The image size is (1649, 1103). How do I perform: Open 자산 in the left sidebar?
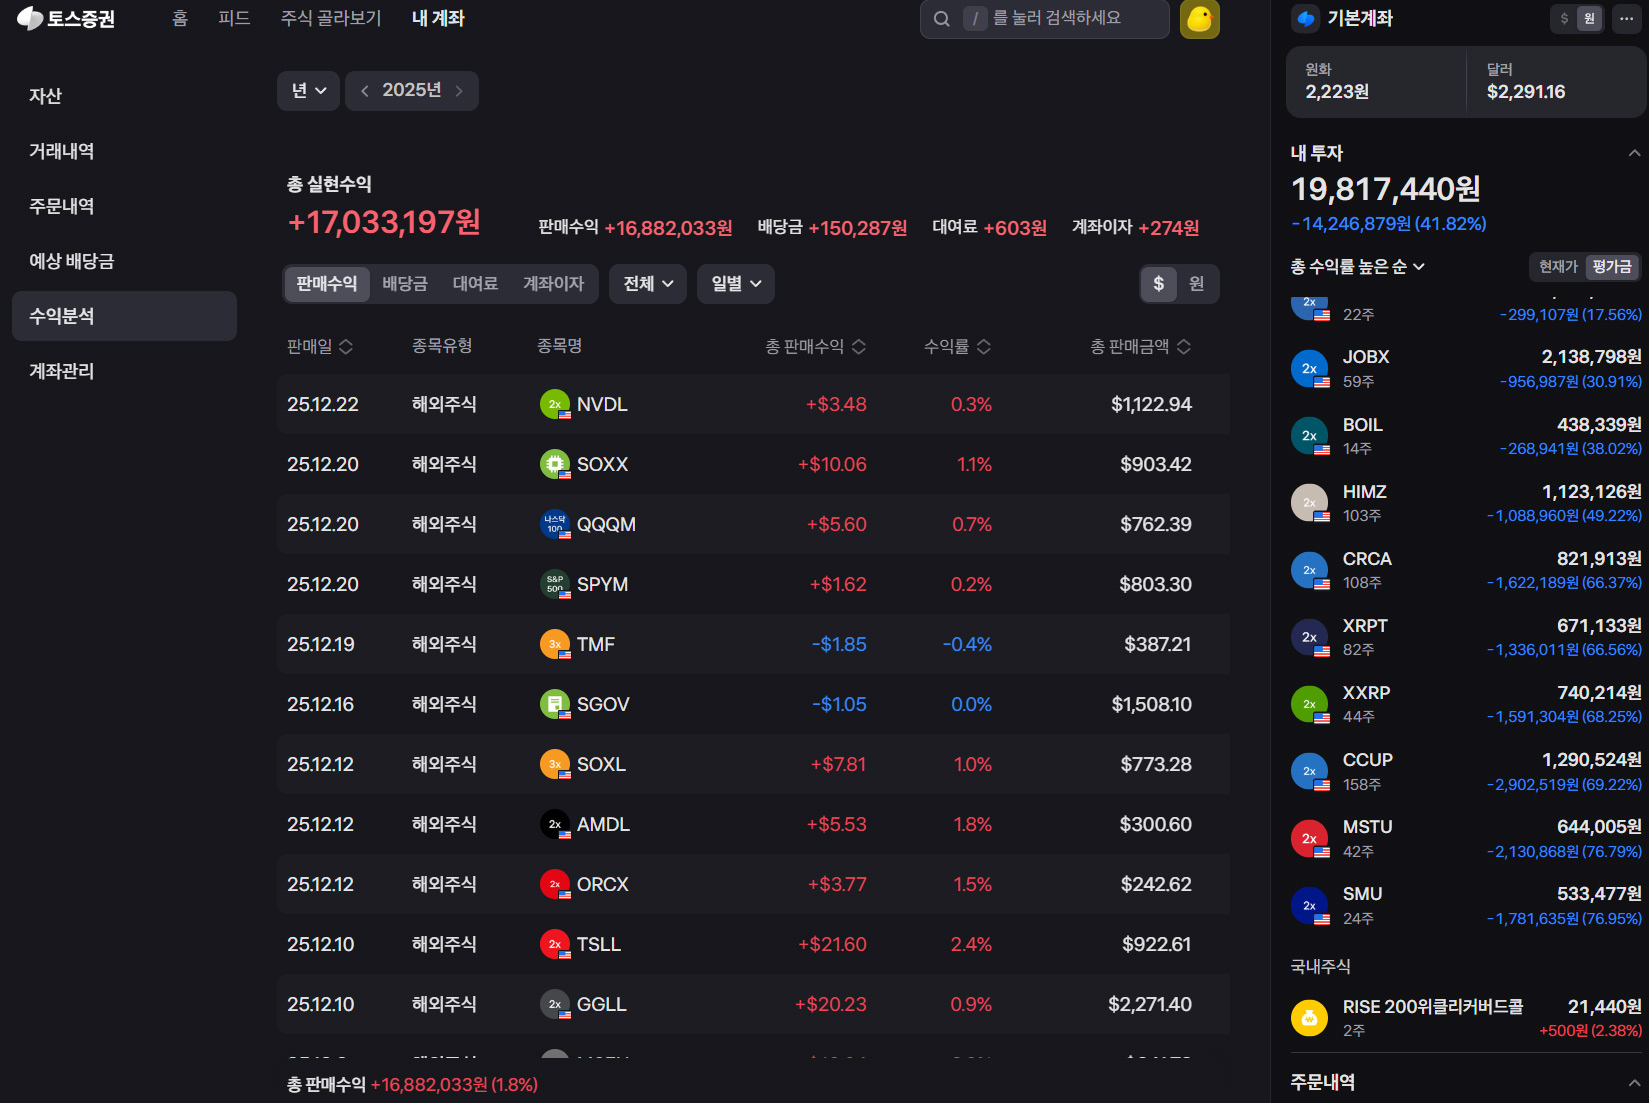[x=124, y=96]
